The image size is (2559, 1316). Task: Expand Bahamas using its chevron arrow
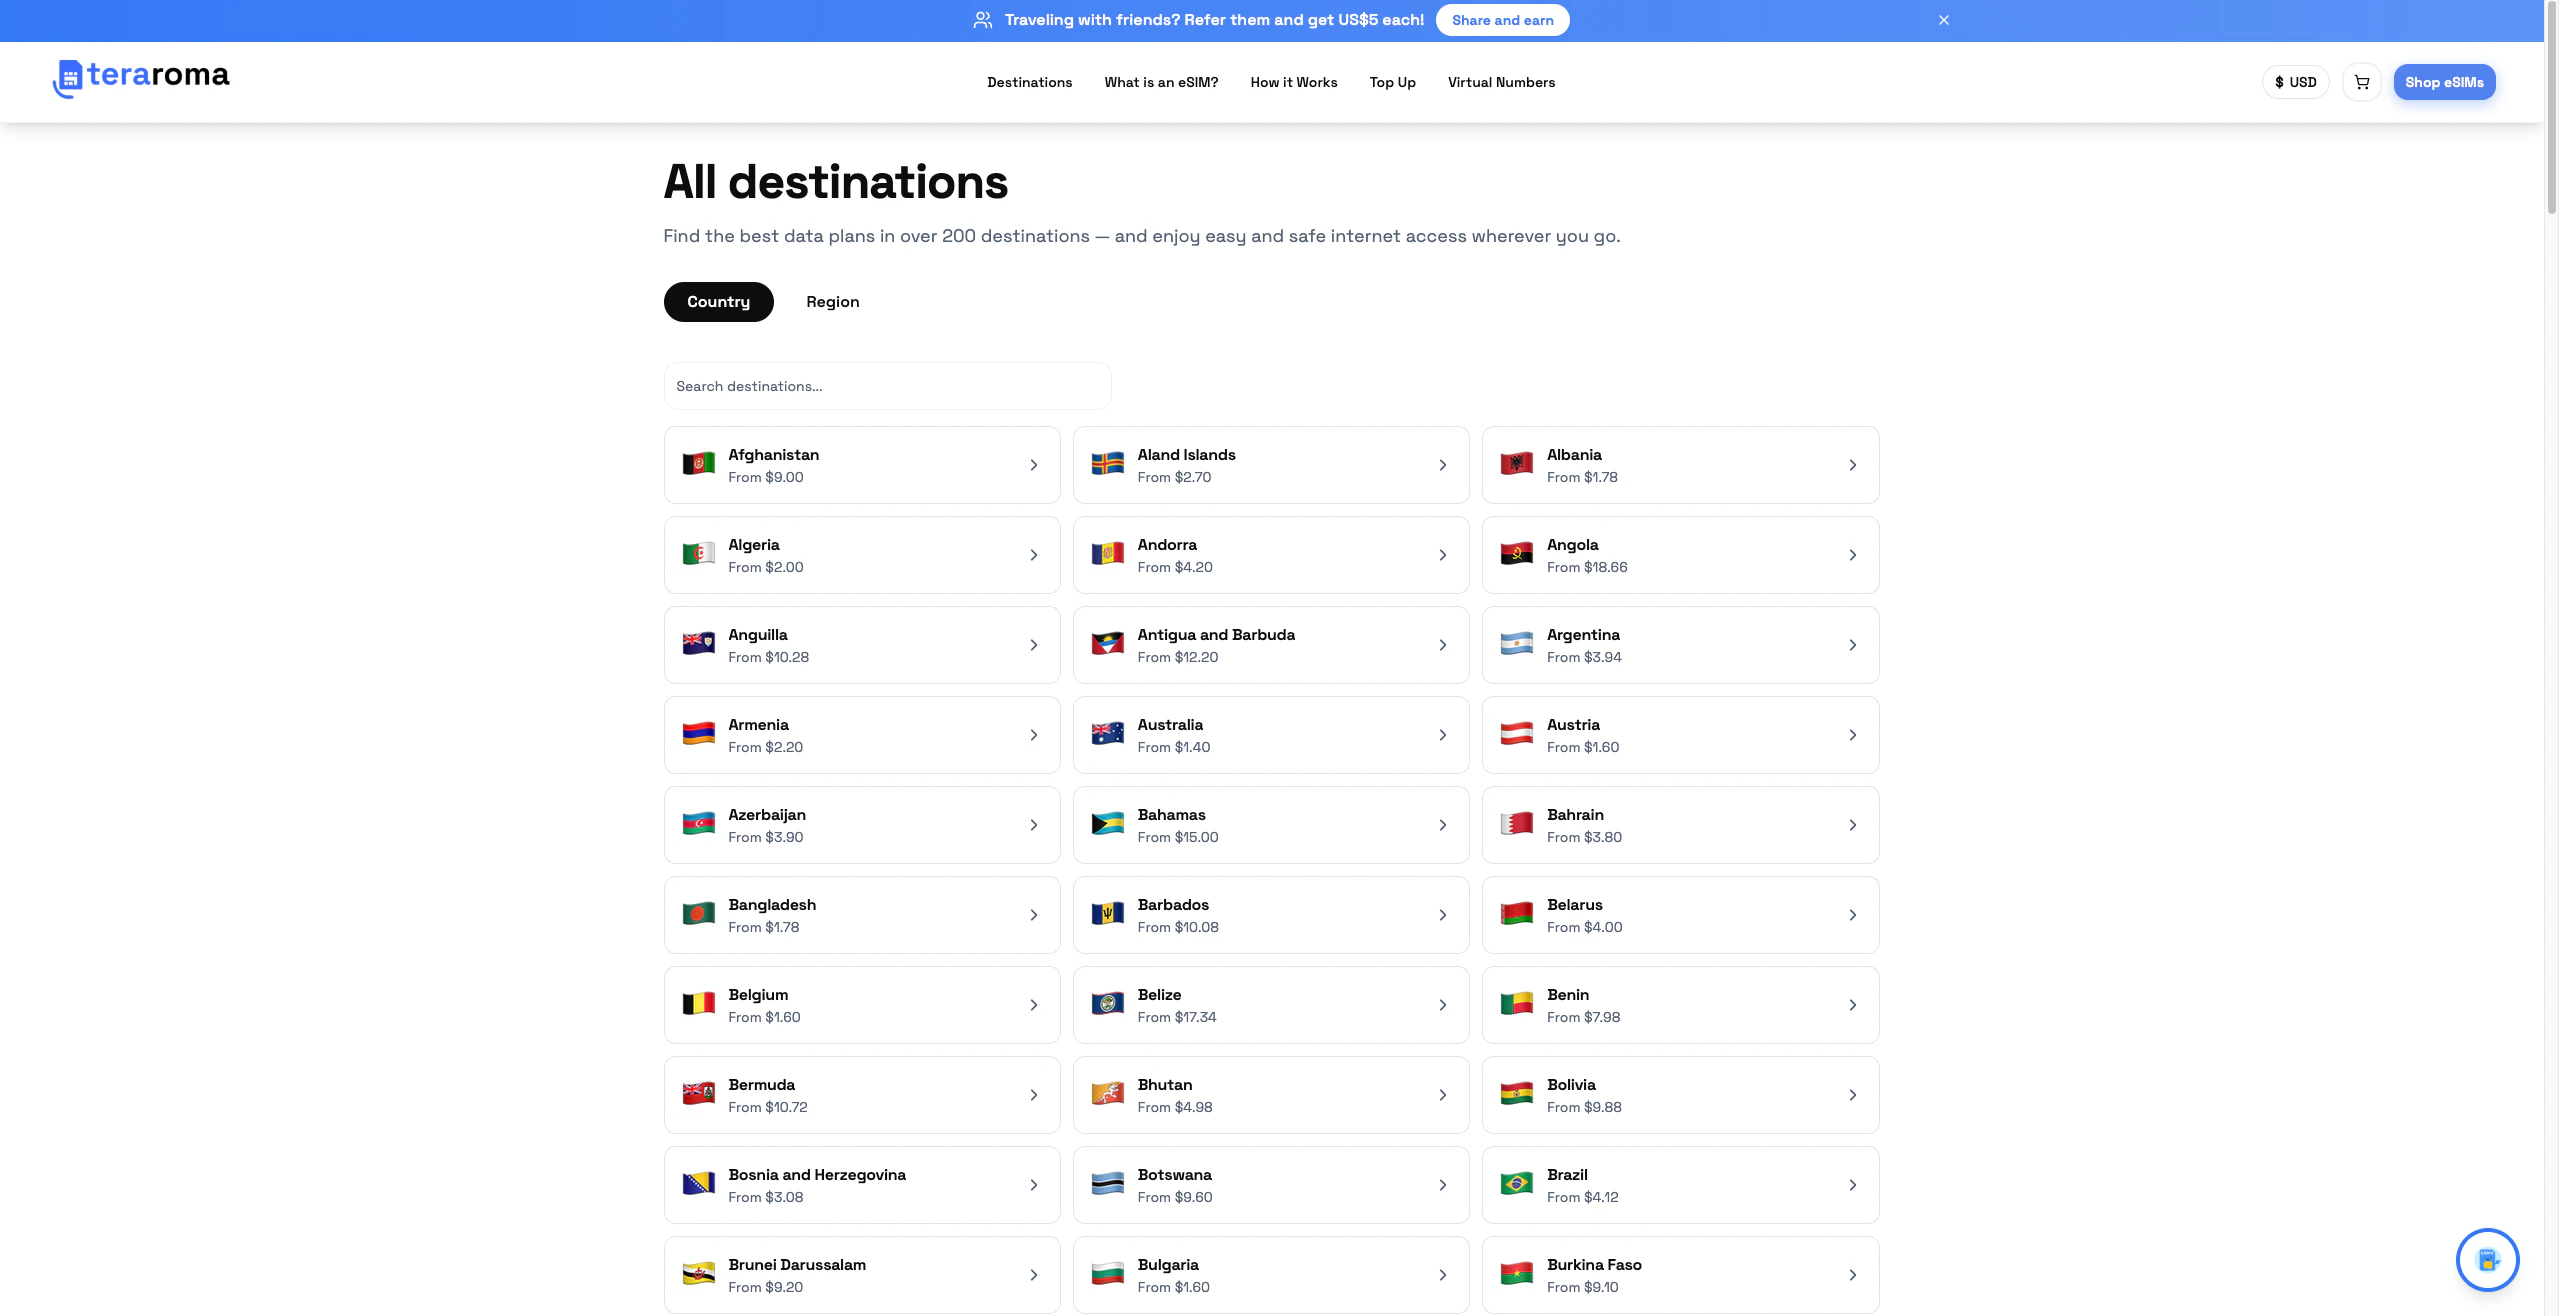[x=1442, y=825]
